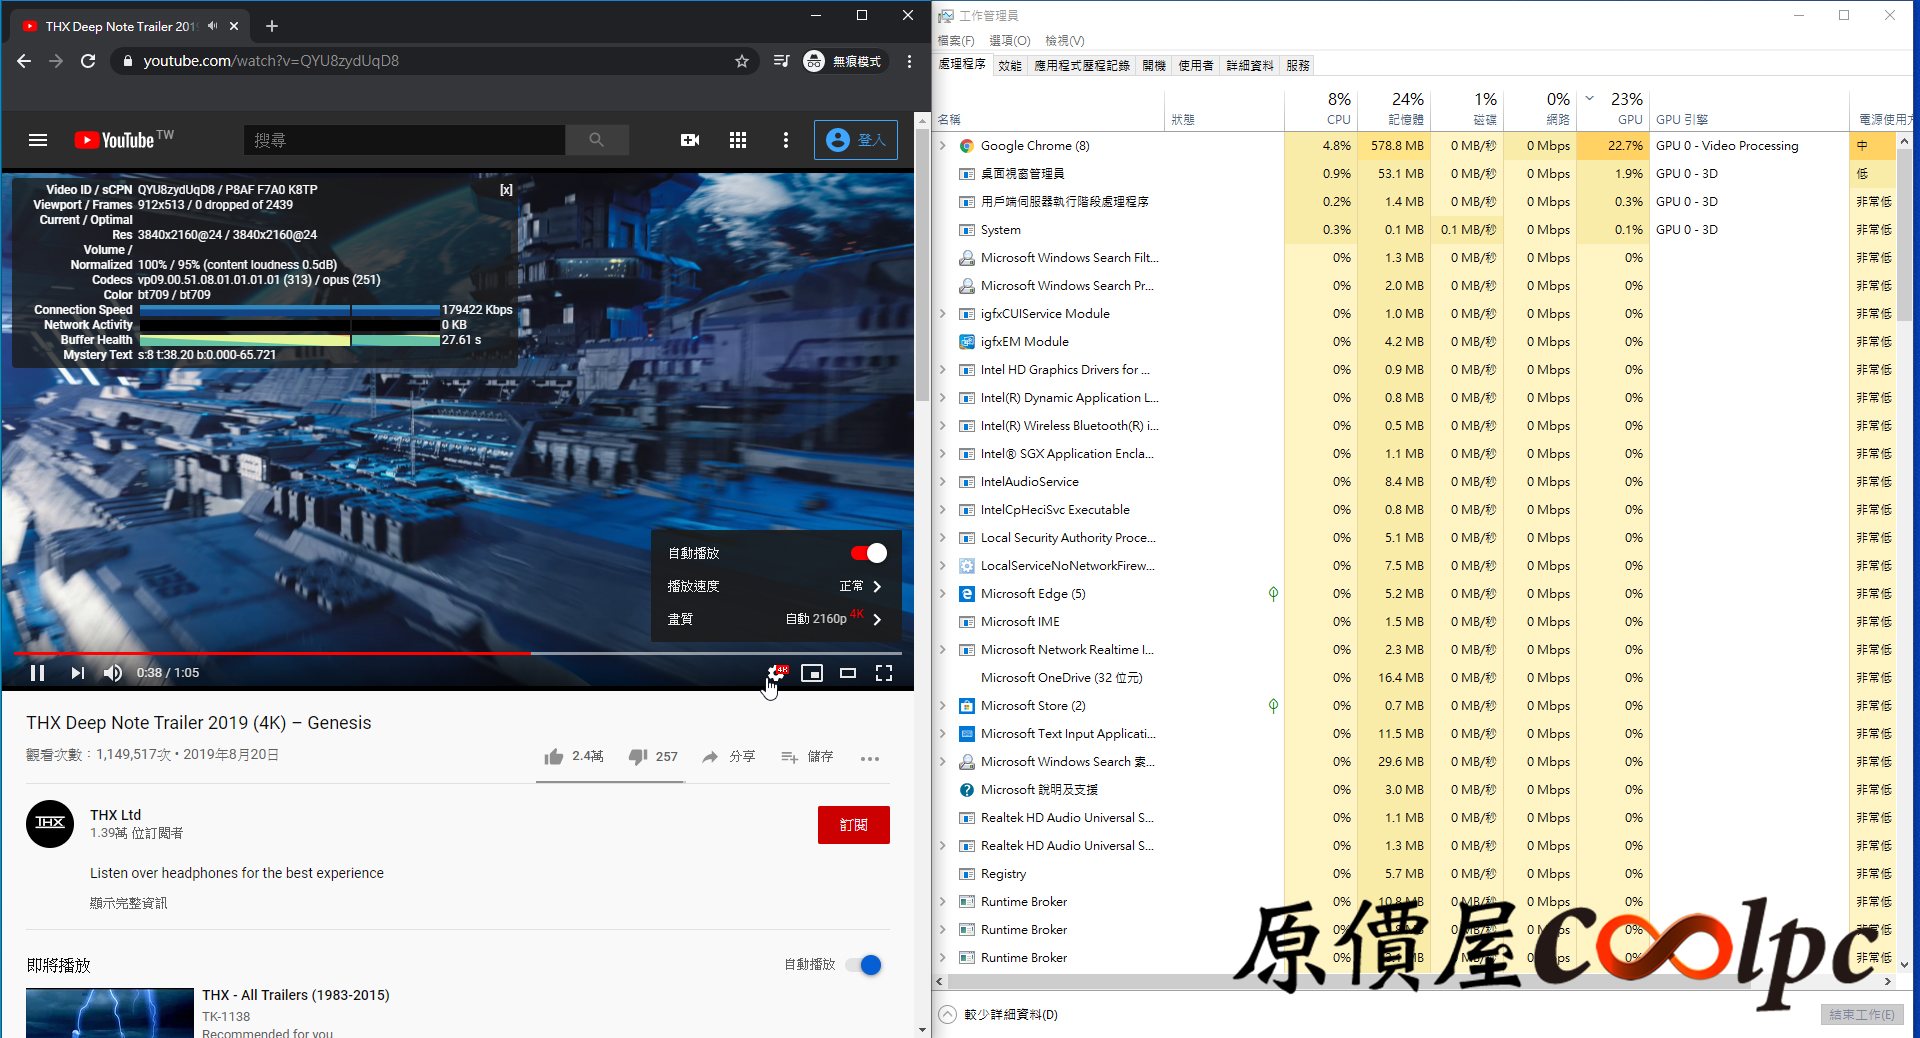This screenshot has width=1920, height=1038.
Task: Click the YouTube search input field
Action: tap(404, 140)
